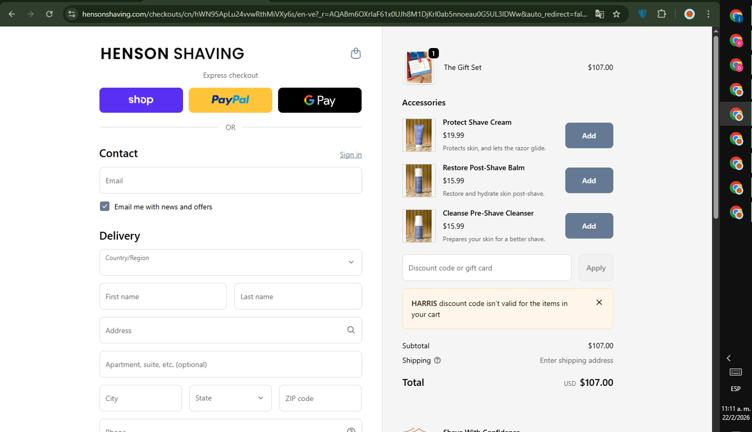Reload the checkout page
This screenshot has height=432, width=752.
coord(49,14)
